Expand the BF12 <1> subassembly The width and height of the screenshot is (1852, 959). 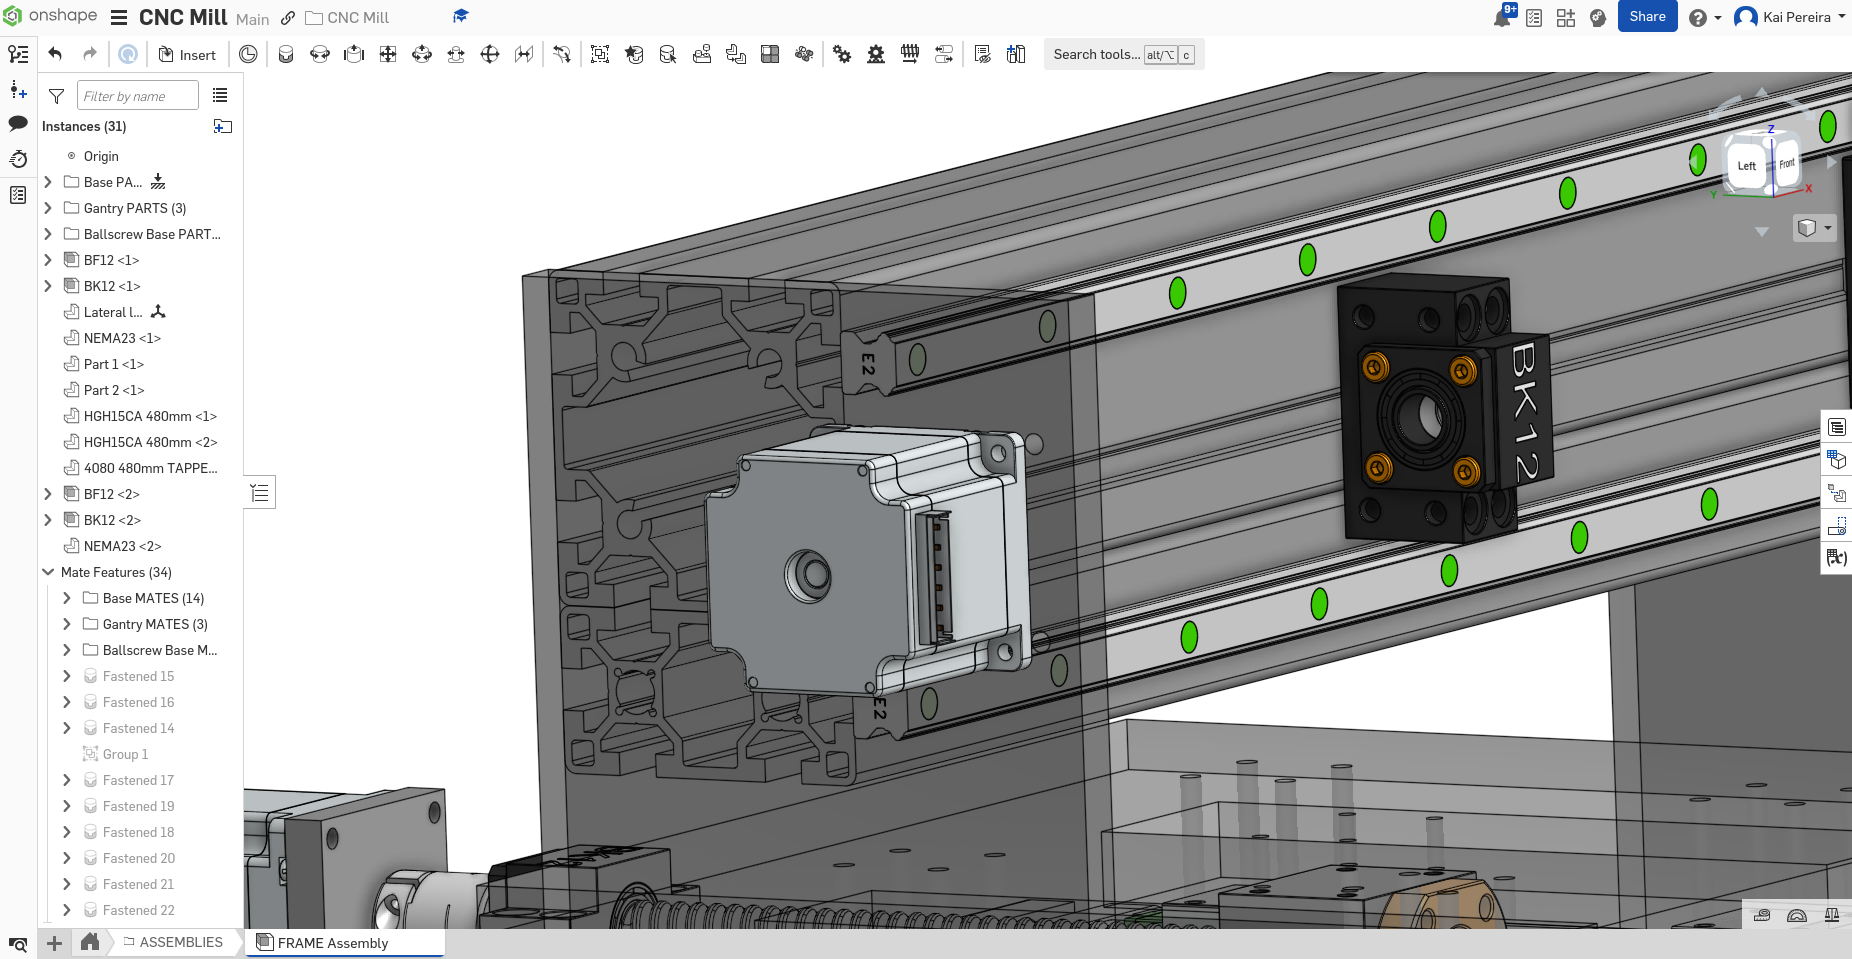coord(48,260)
